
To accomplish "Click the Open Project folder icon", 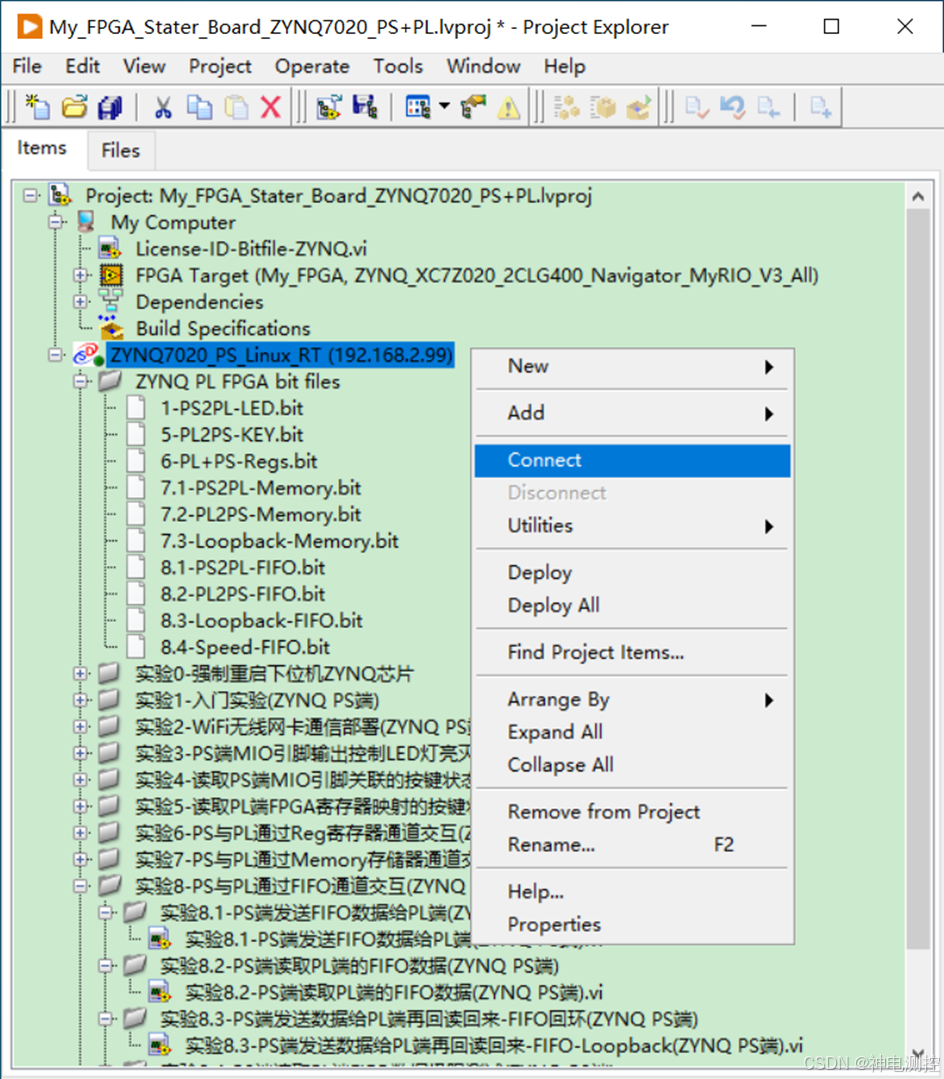I will (x=74, y=107).
